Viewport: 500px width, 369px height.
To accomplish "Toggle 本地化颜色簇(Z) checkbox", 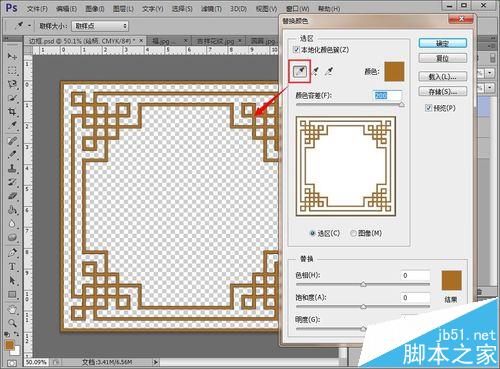I will (296, 50).
